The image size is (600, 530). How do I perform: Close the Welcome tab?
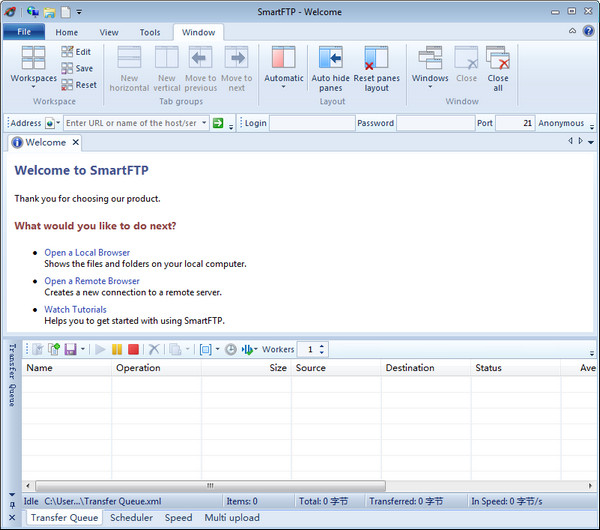coord(76,142)
